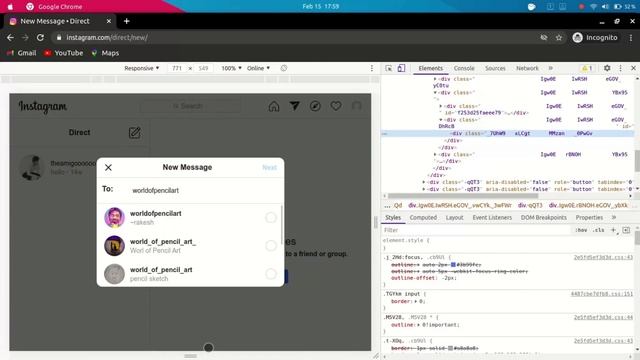The height and width of the screenshot is (360, 640).
Task: Open Chrome three-dot menu
Action: pos(631,38)
